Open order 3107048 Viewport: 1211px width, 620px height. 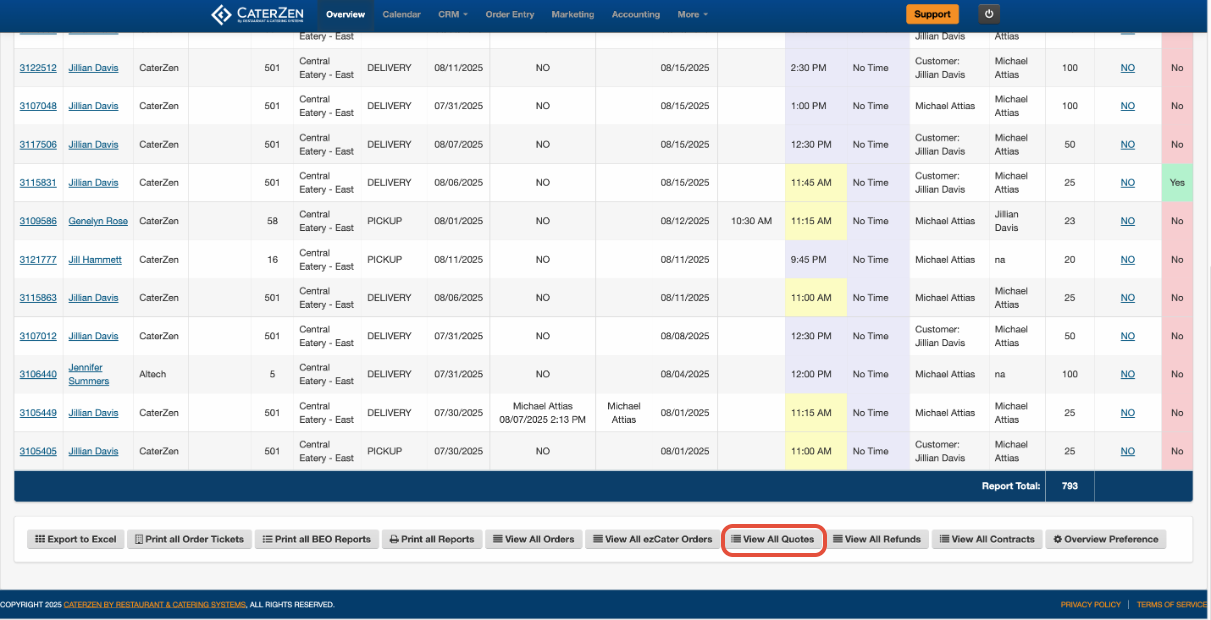point(38,106)
